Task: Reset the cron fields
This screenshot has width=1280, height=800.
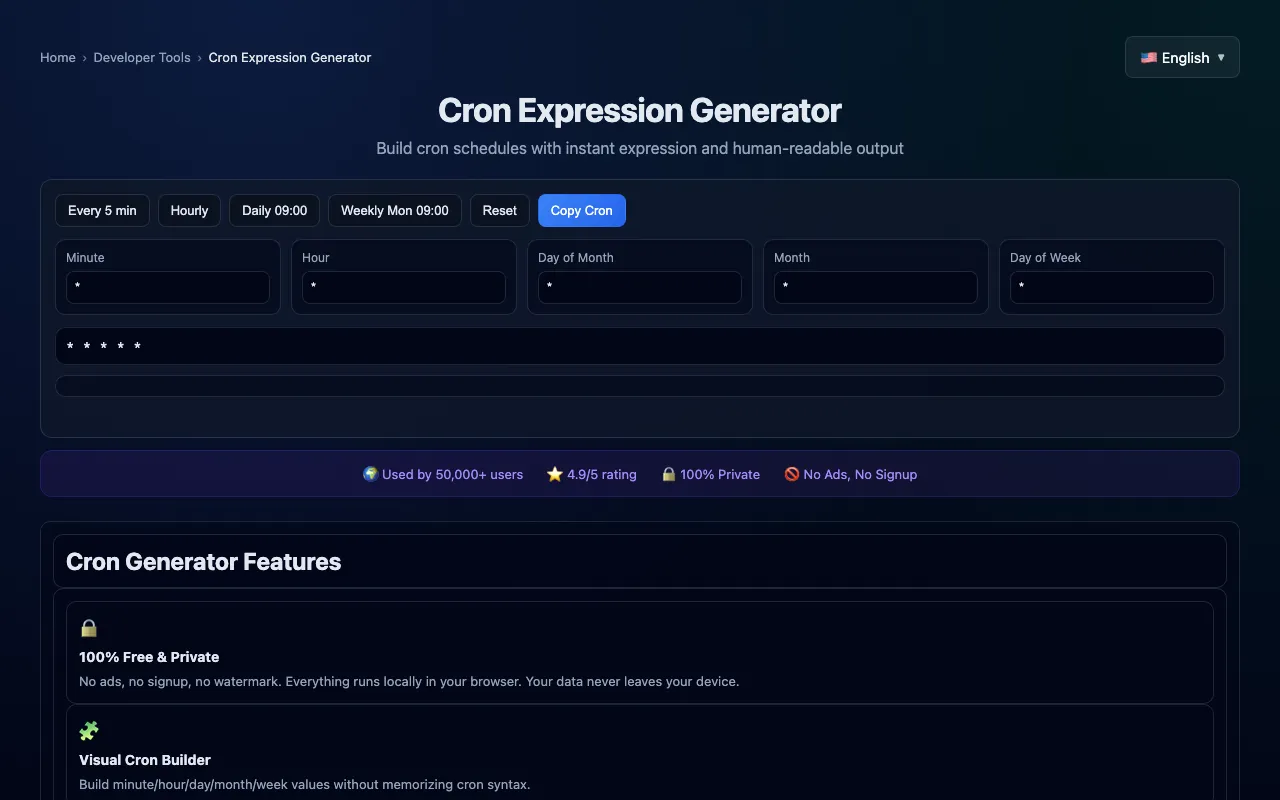Action: coord(500,211)
